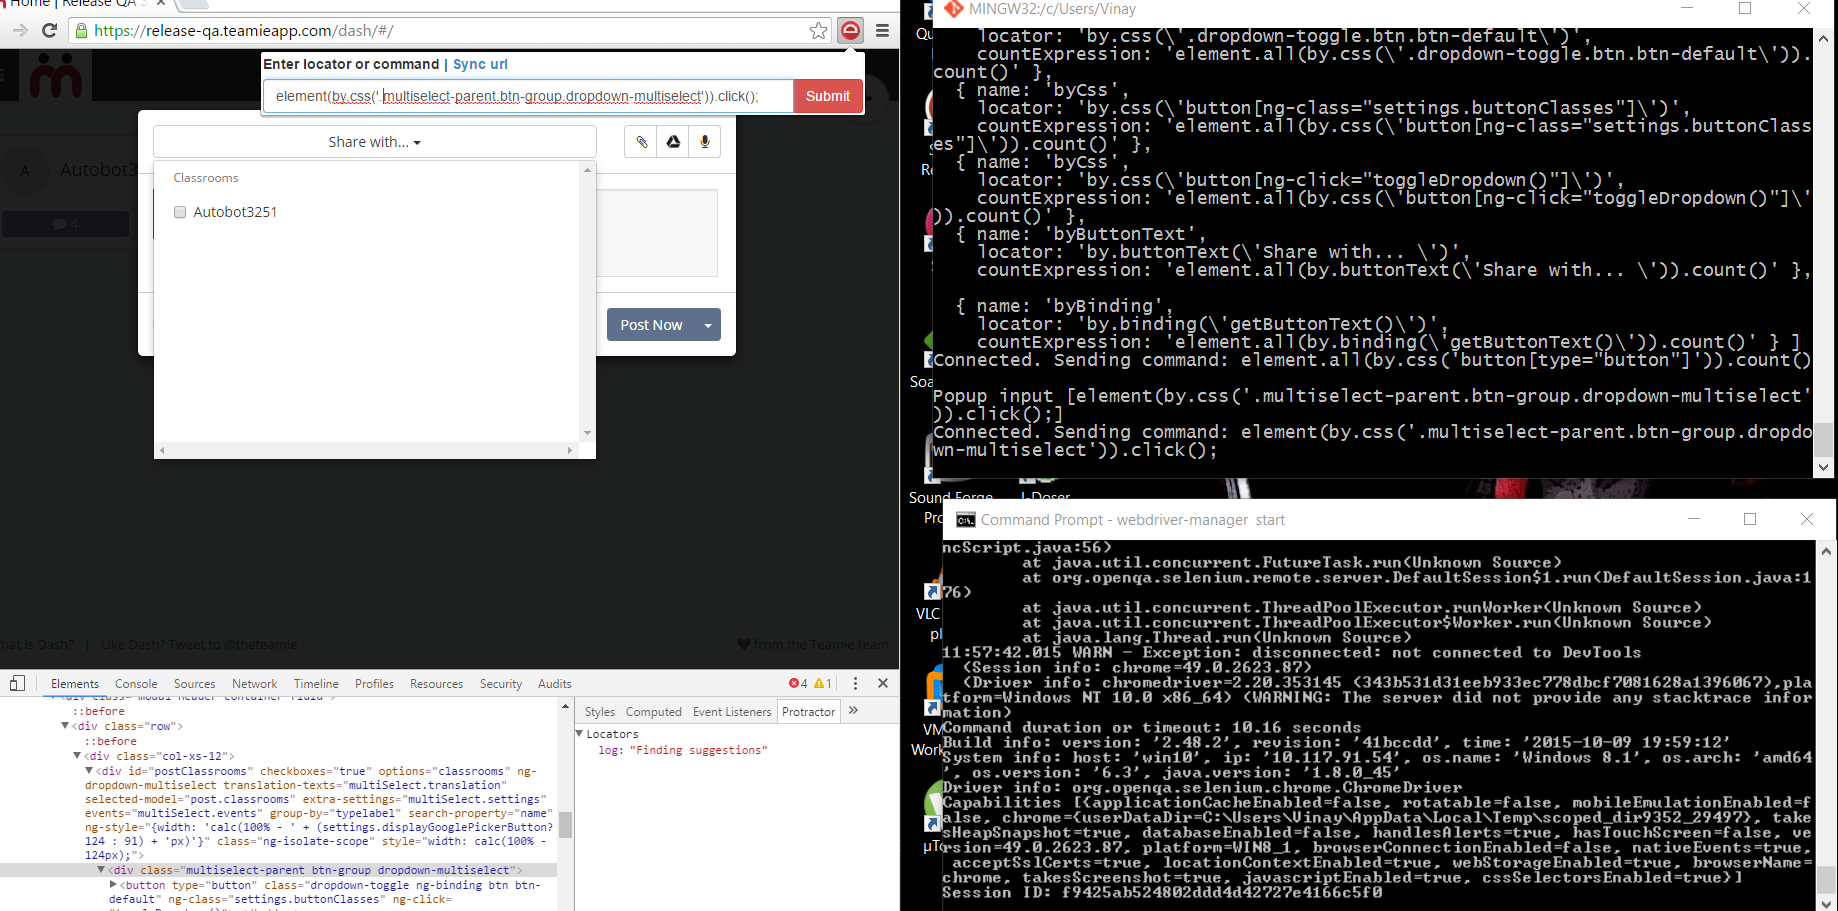Click the dropdown list horizontal scrollbar

366,450
